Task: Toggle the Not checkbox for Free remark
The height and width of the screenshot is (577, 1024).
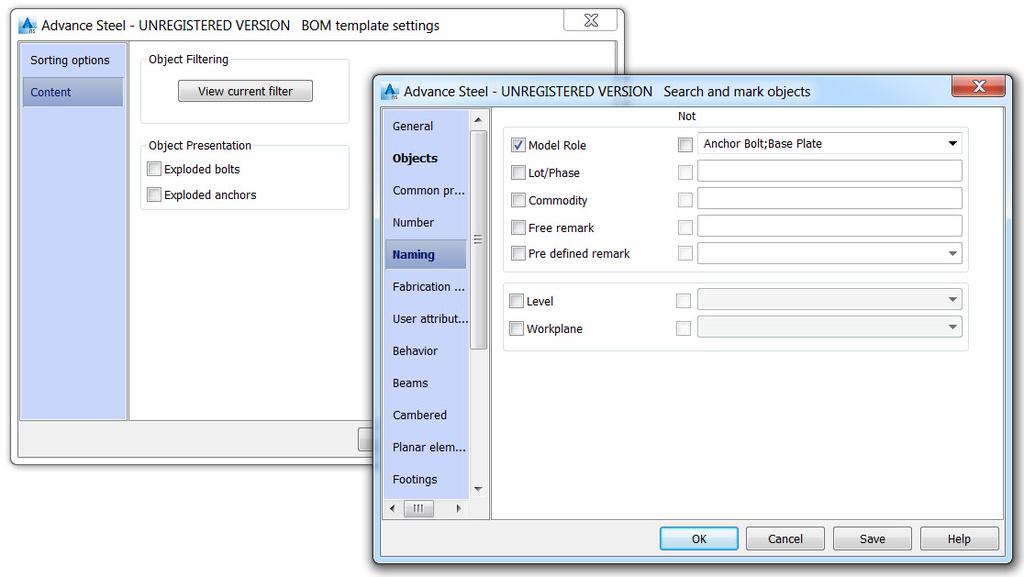Action: 685,227
